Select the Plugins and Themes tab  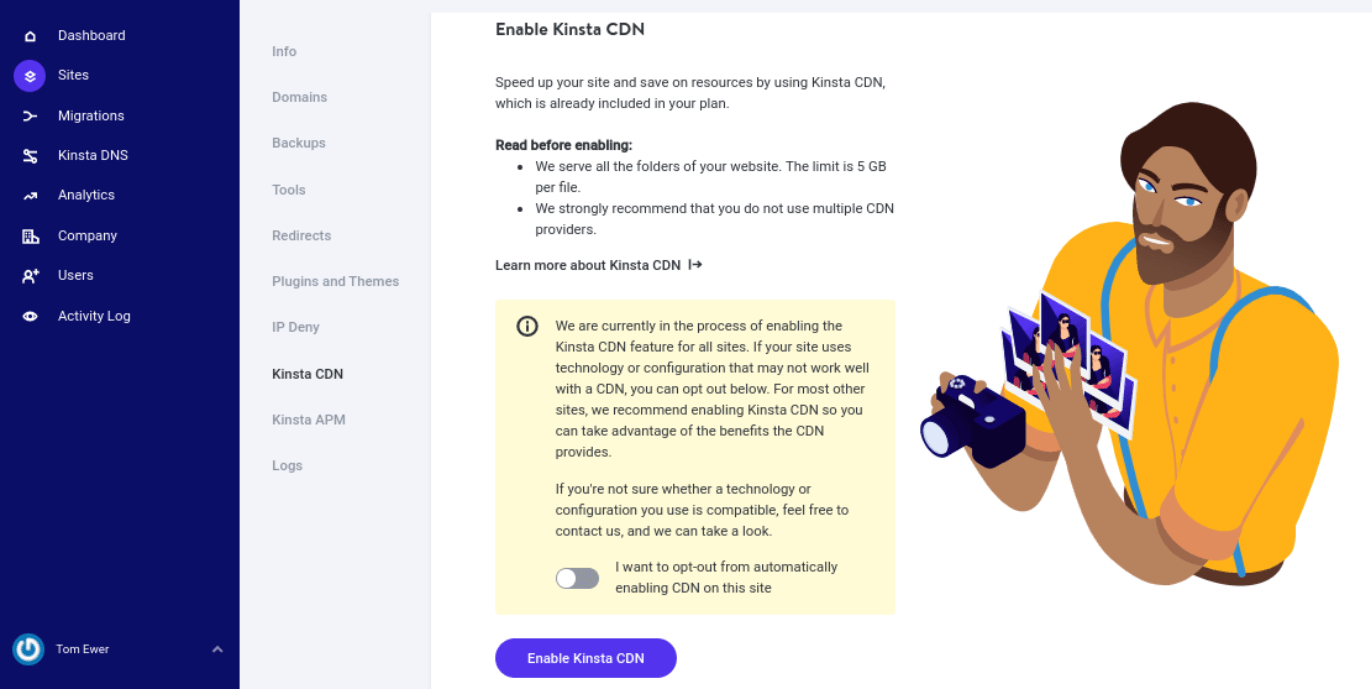click(335, 281)
